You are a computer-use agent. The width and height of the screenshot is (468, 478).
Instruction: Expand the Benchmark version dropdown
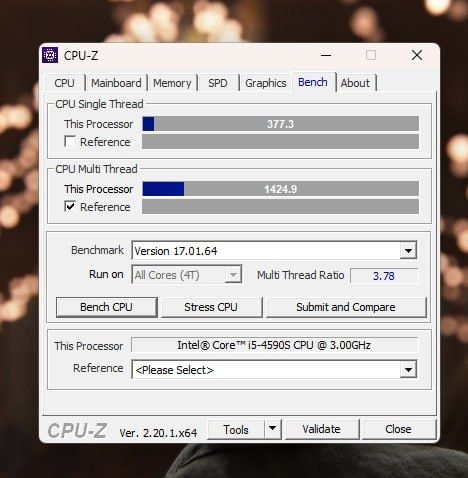[x=408, y=250]
